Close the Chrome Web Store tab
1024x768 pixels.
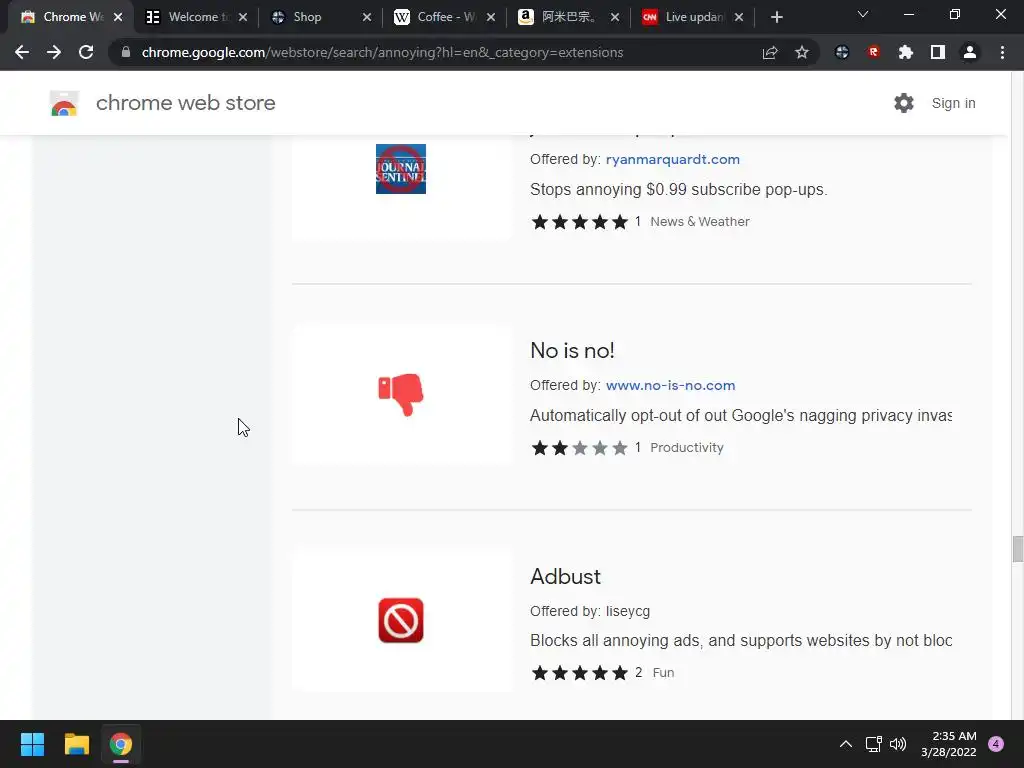118,17
